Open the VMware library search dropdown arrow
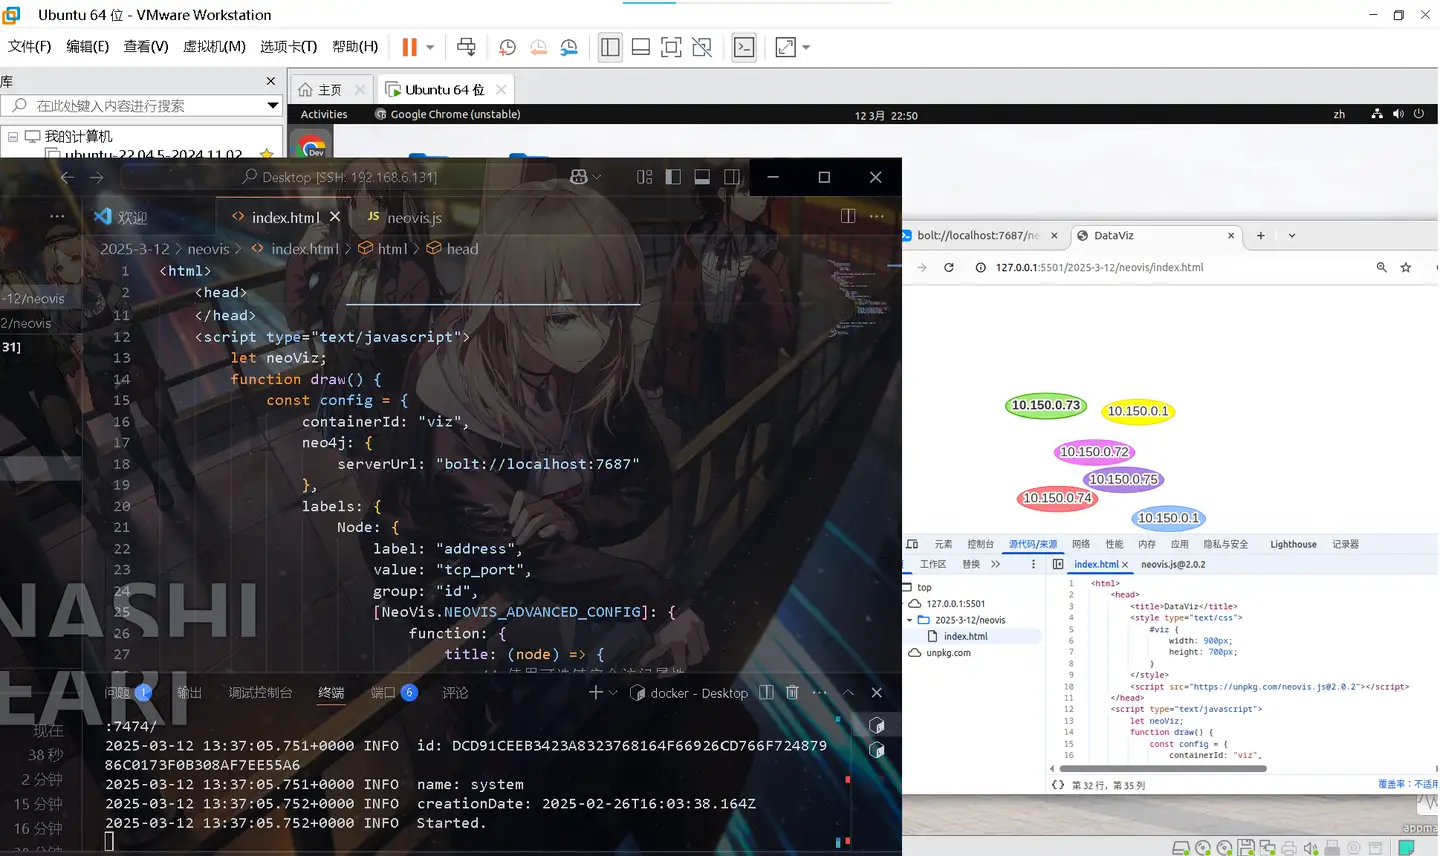 click(x=272, y=106)
